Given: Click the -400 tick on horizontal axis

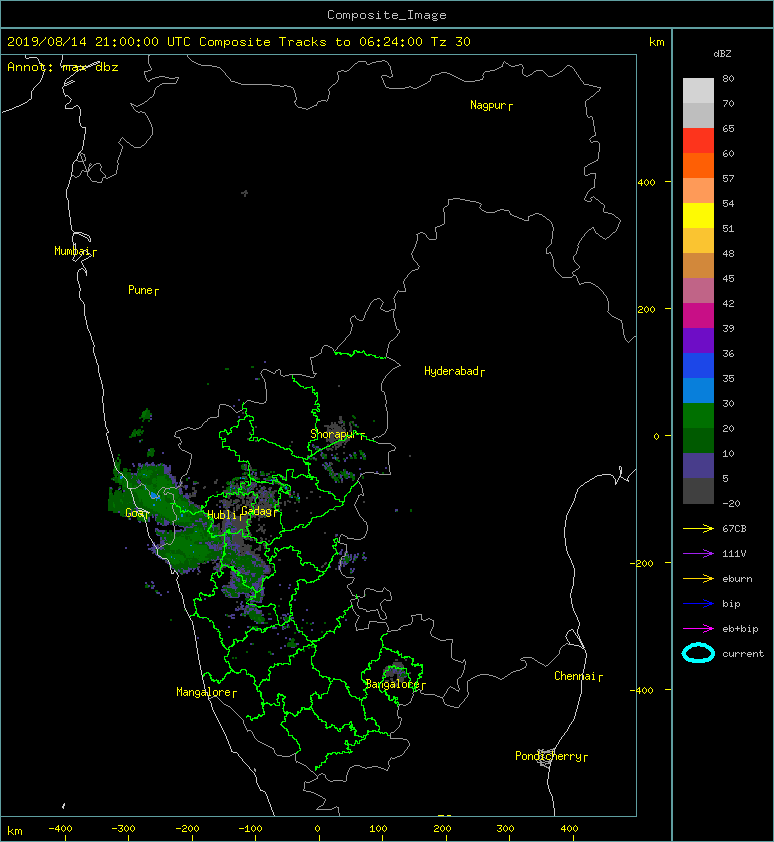Looking at the screenshot, I should (60, 829).
